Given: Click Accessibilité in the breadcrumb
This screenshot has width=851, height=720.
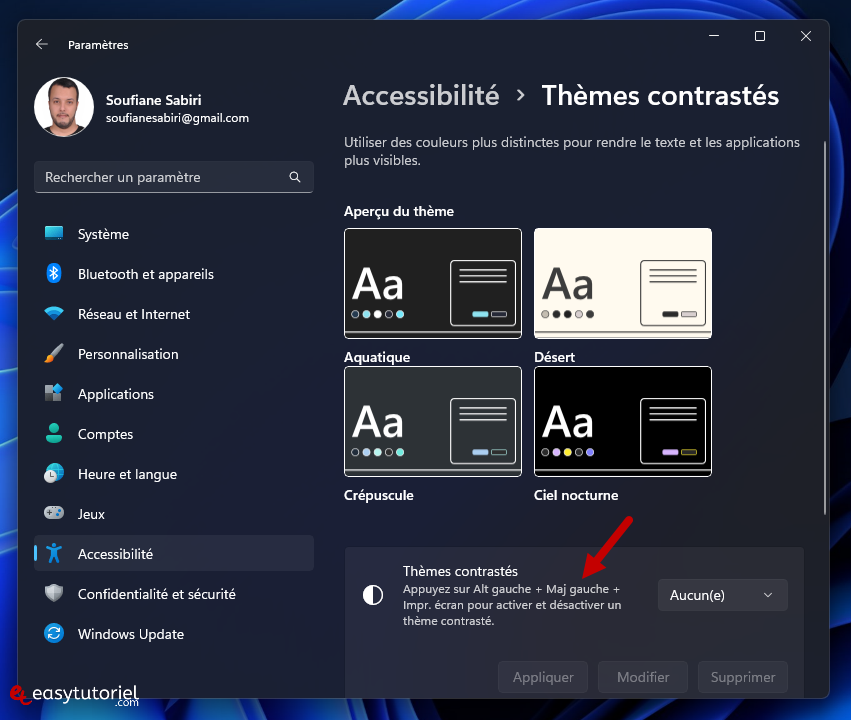Looking at the screenshot, I should coord(421,95).
